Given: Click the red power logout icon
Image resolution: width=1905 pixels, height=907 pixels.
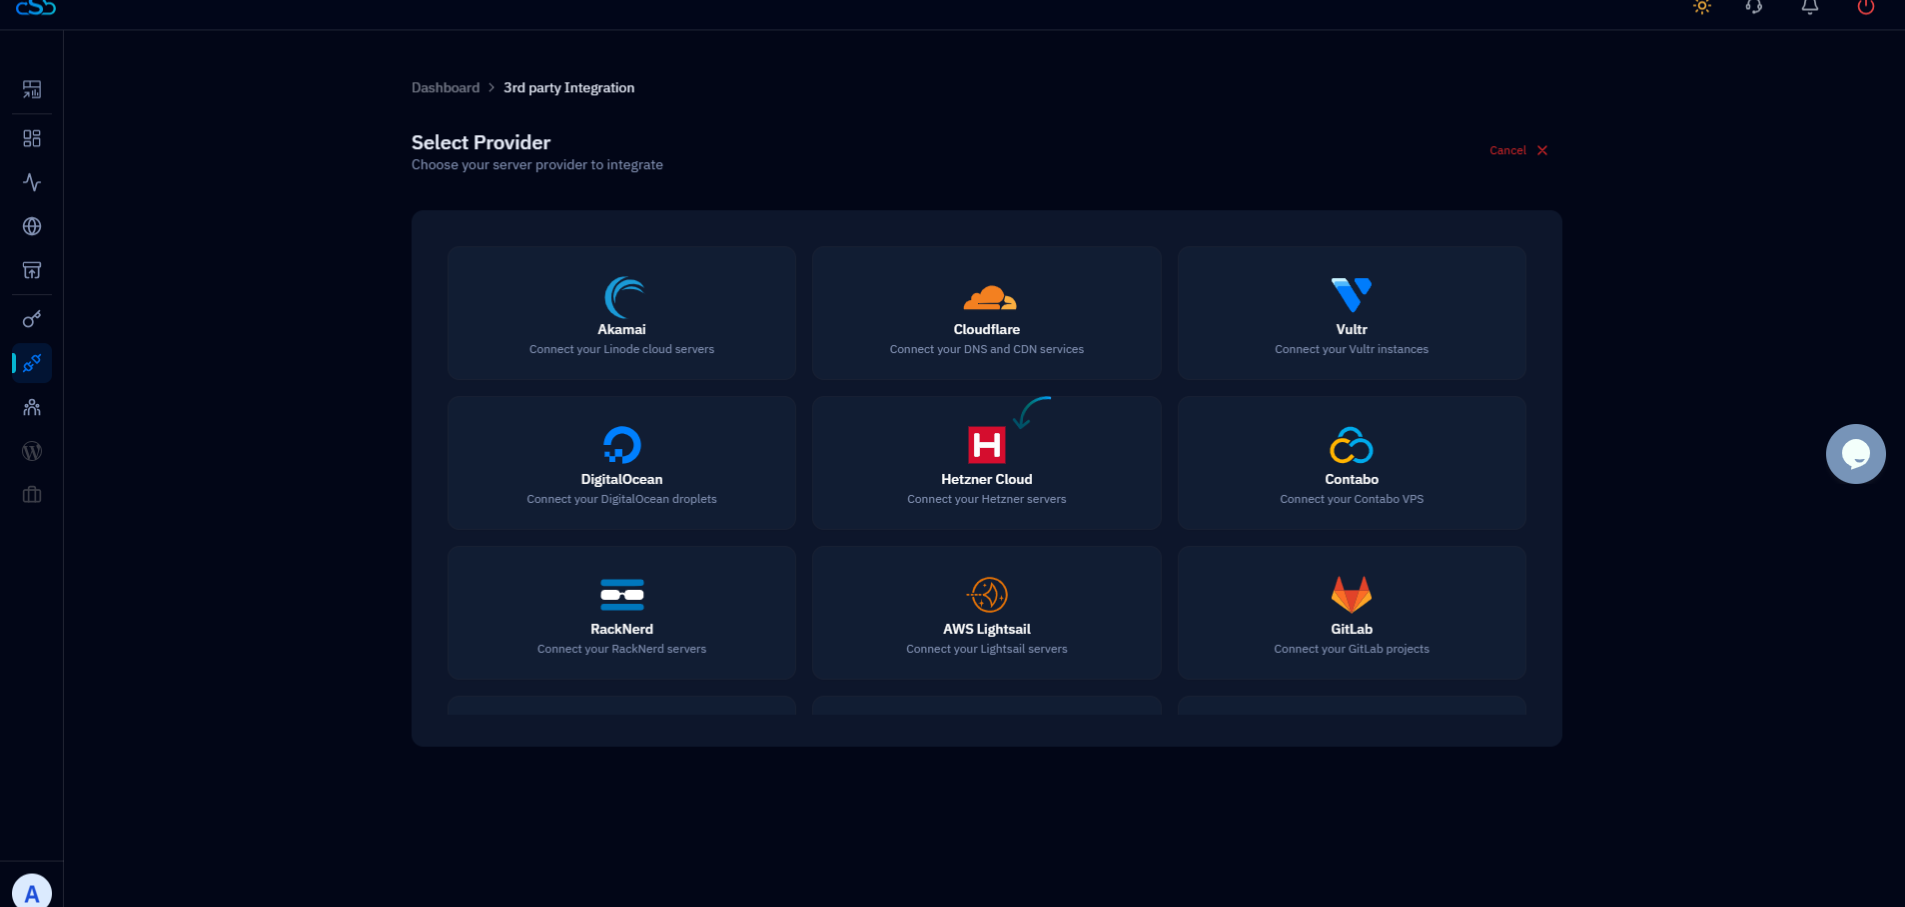Looking at the screenshot, I should point(1866,7).
